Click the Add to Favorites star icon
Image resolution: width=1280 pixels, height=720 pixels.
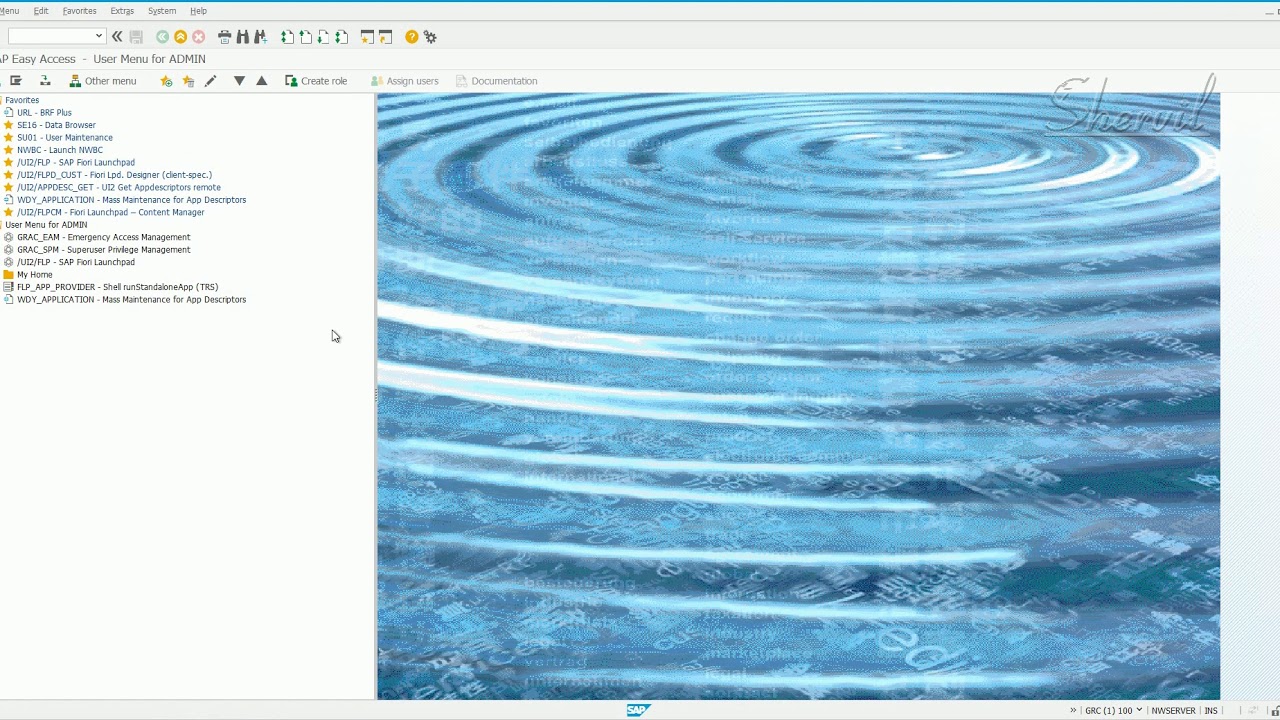point(166,81)
